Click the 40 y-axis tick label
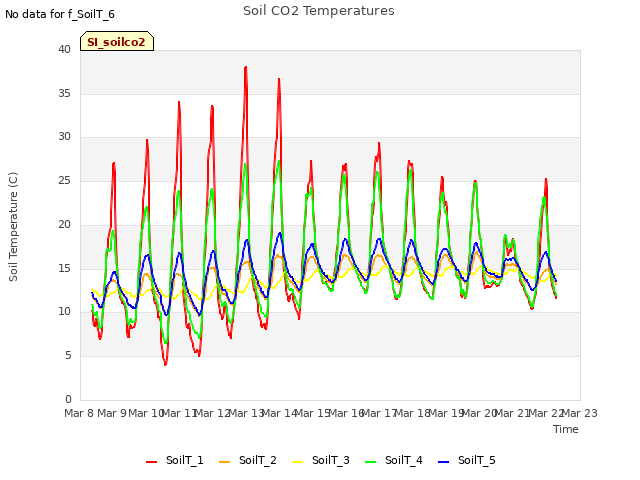The image size is (640, 480). pos(64,50)
